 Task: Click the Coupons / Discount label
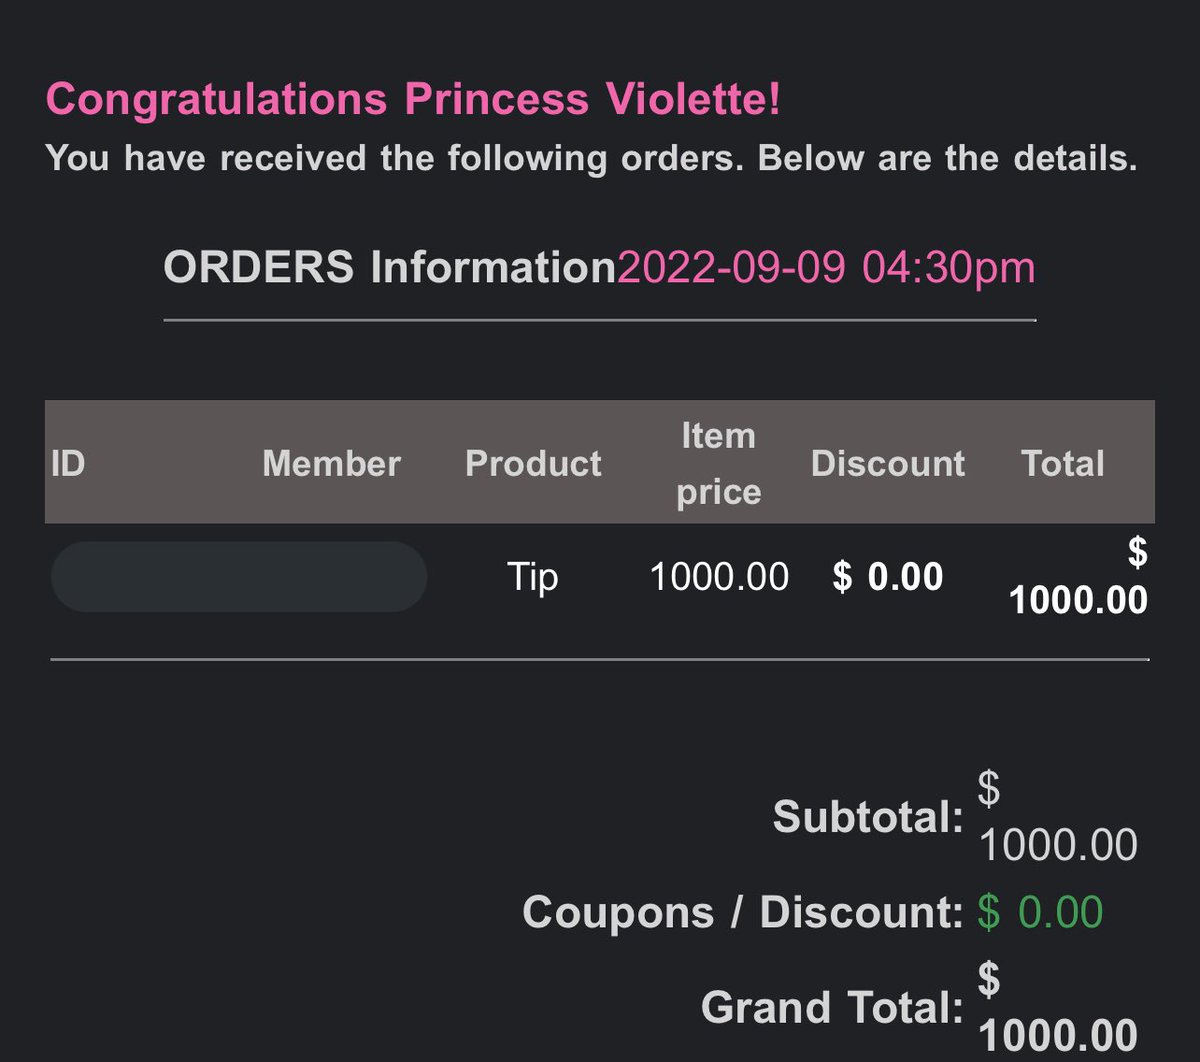[x=743, y=912]
